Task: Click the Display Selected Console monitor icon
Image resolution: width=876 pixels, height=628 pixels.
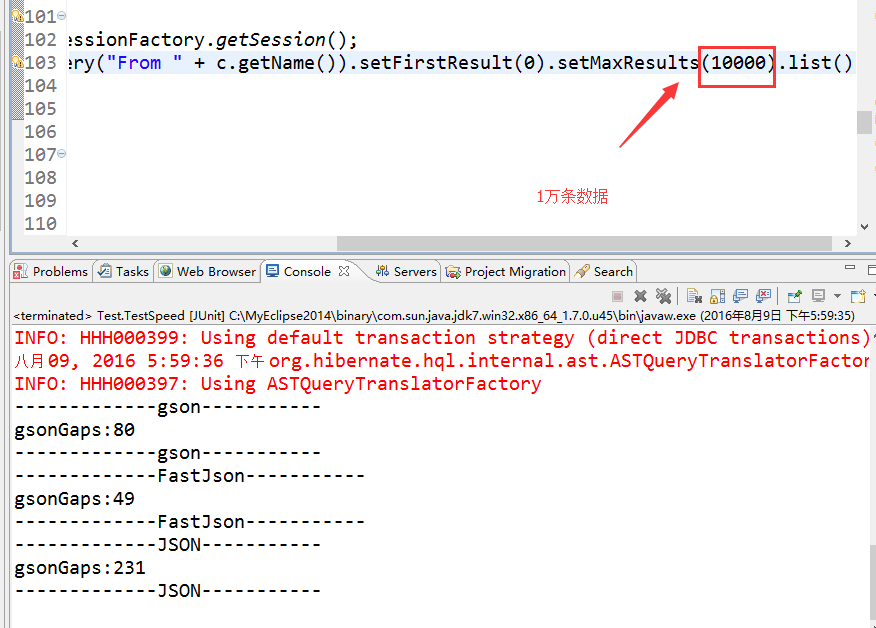Action: tap(818, 296)
